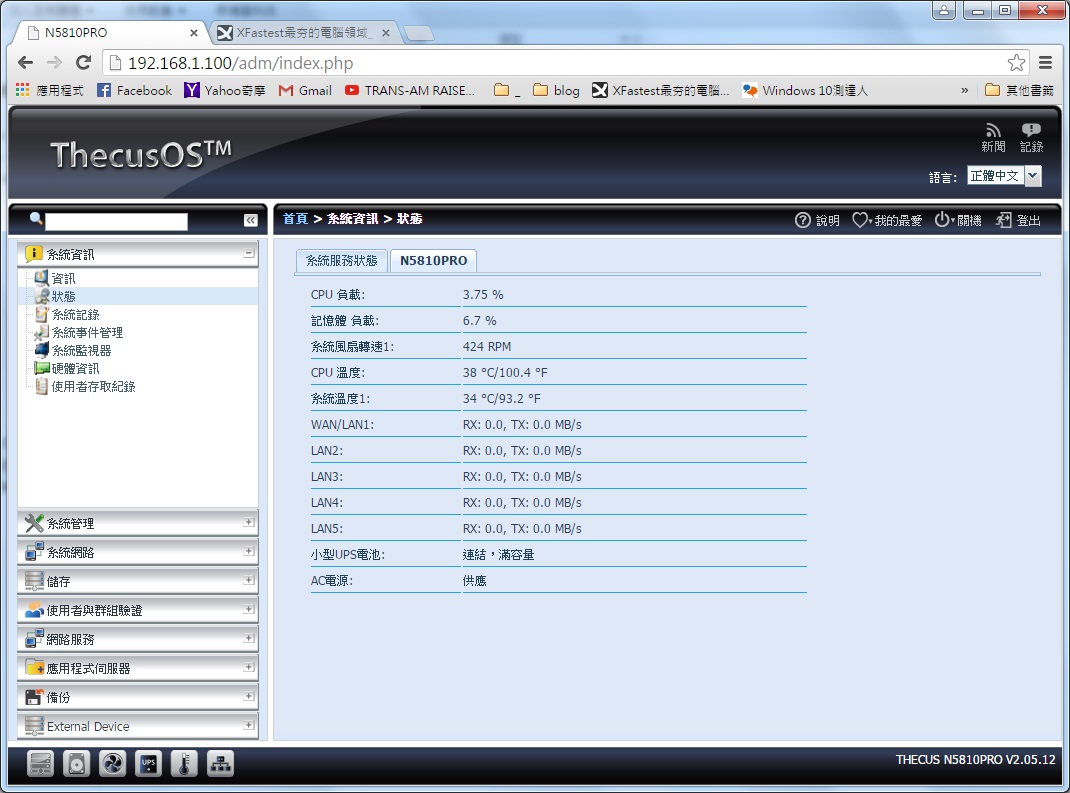Click the 登出 logout button
This screenshot has height=793, width=1070.
[1018, 220]
